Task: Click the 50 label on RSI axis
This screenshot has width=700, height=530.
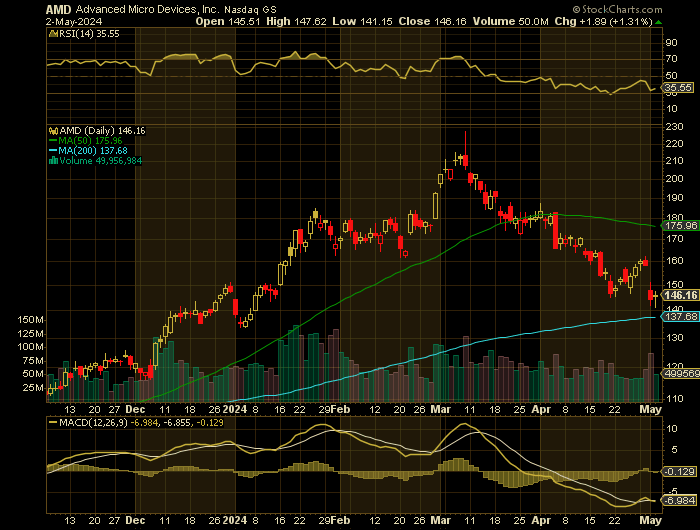Action: tap(671, 76)
